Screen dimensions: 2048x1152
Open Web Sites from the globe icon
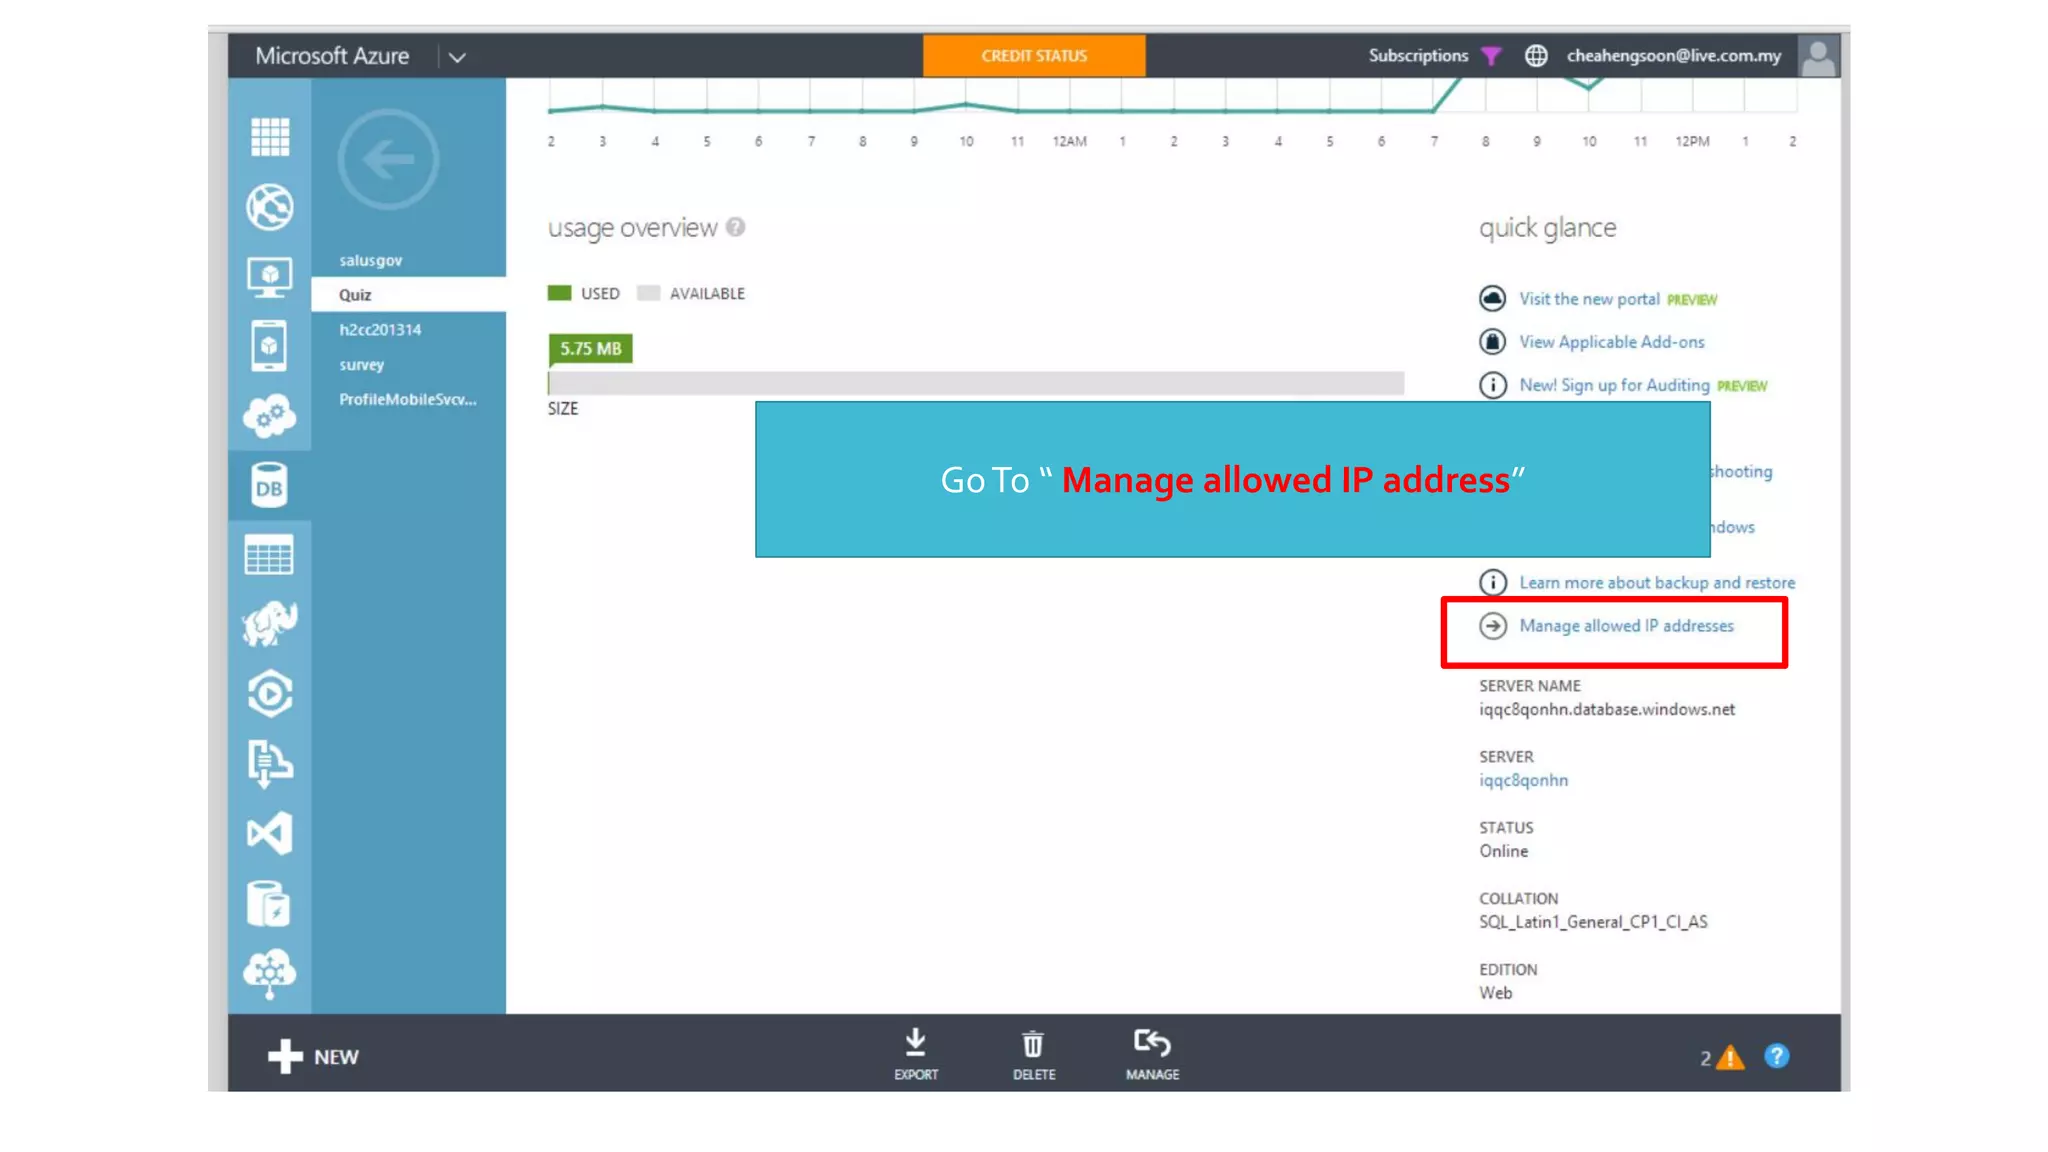point(269,207)
